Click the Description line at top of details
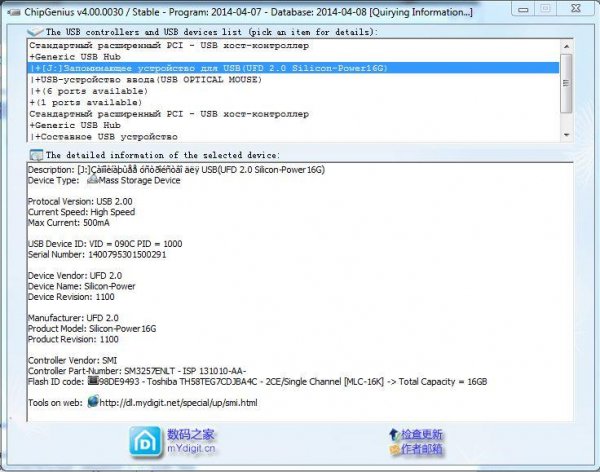The image size is (600, 472). pos(176,170)
